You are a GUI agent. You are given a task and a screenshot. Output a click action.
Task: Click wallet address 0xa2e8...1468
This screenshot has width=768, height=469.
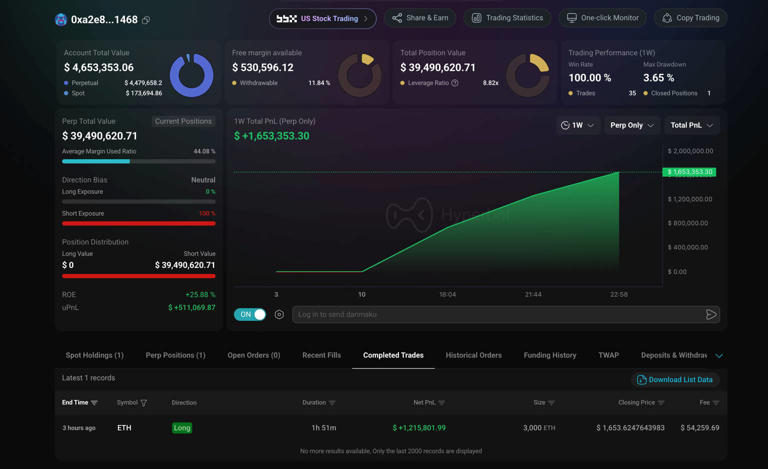click(x=104, y=20)
